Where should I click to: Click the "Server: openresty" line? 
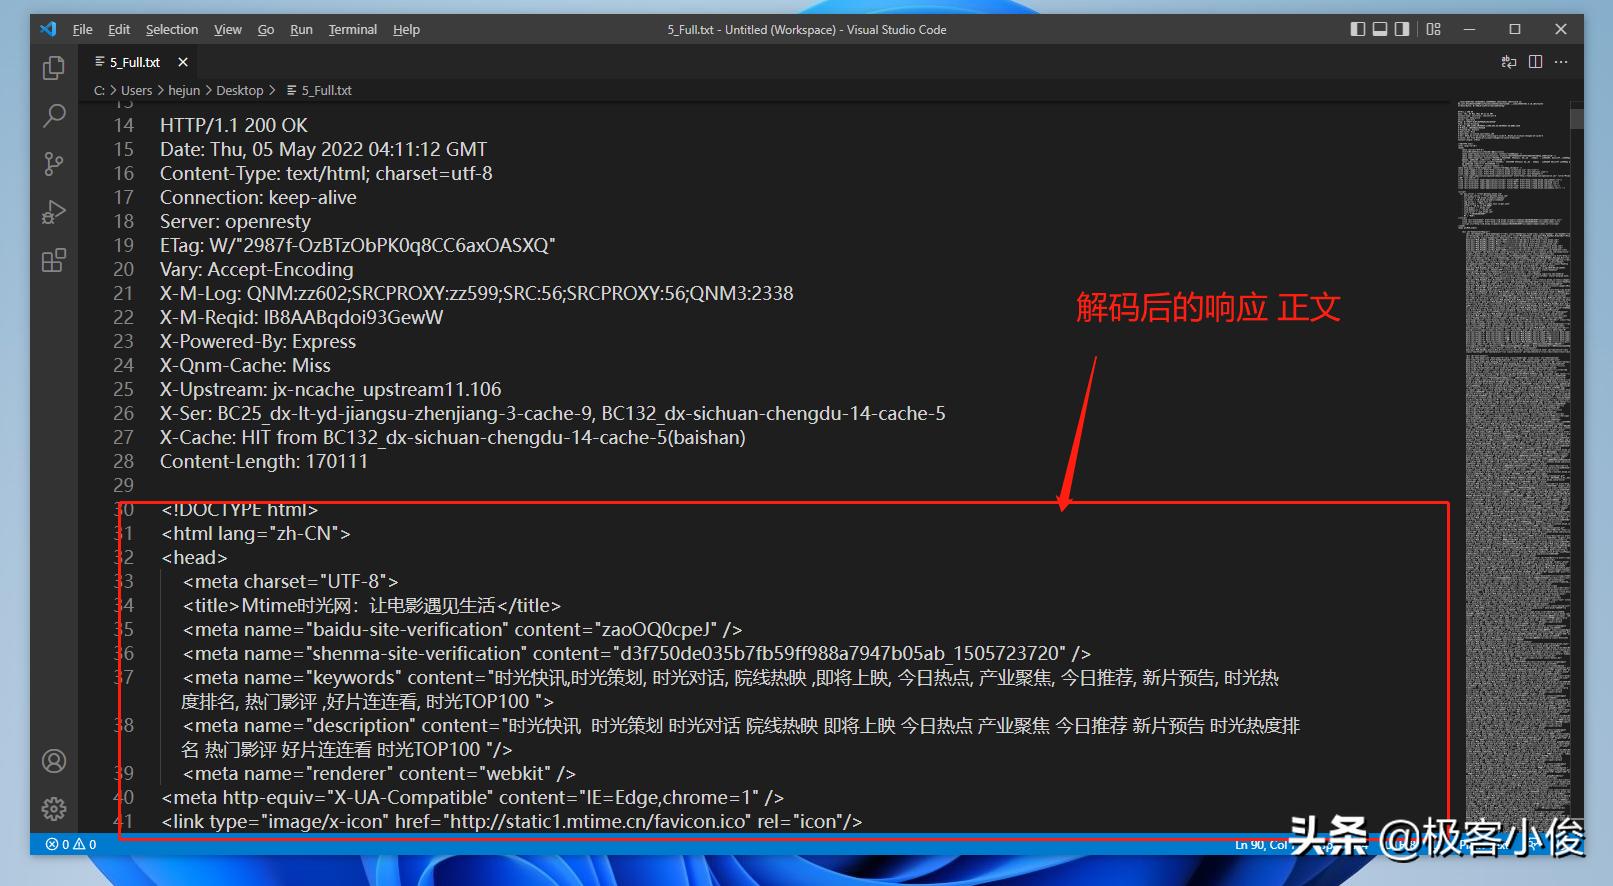pos(235,221)
